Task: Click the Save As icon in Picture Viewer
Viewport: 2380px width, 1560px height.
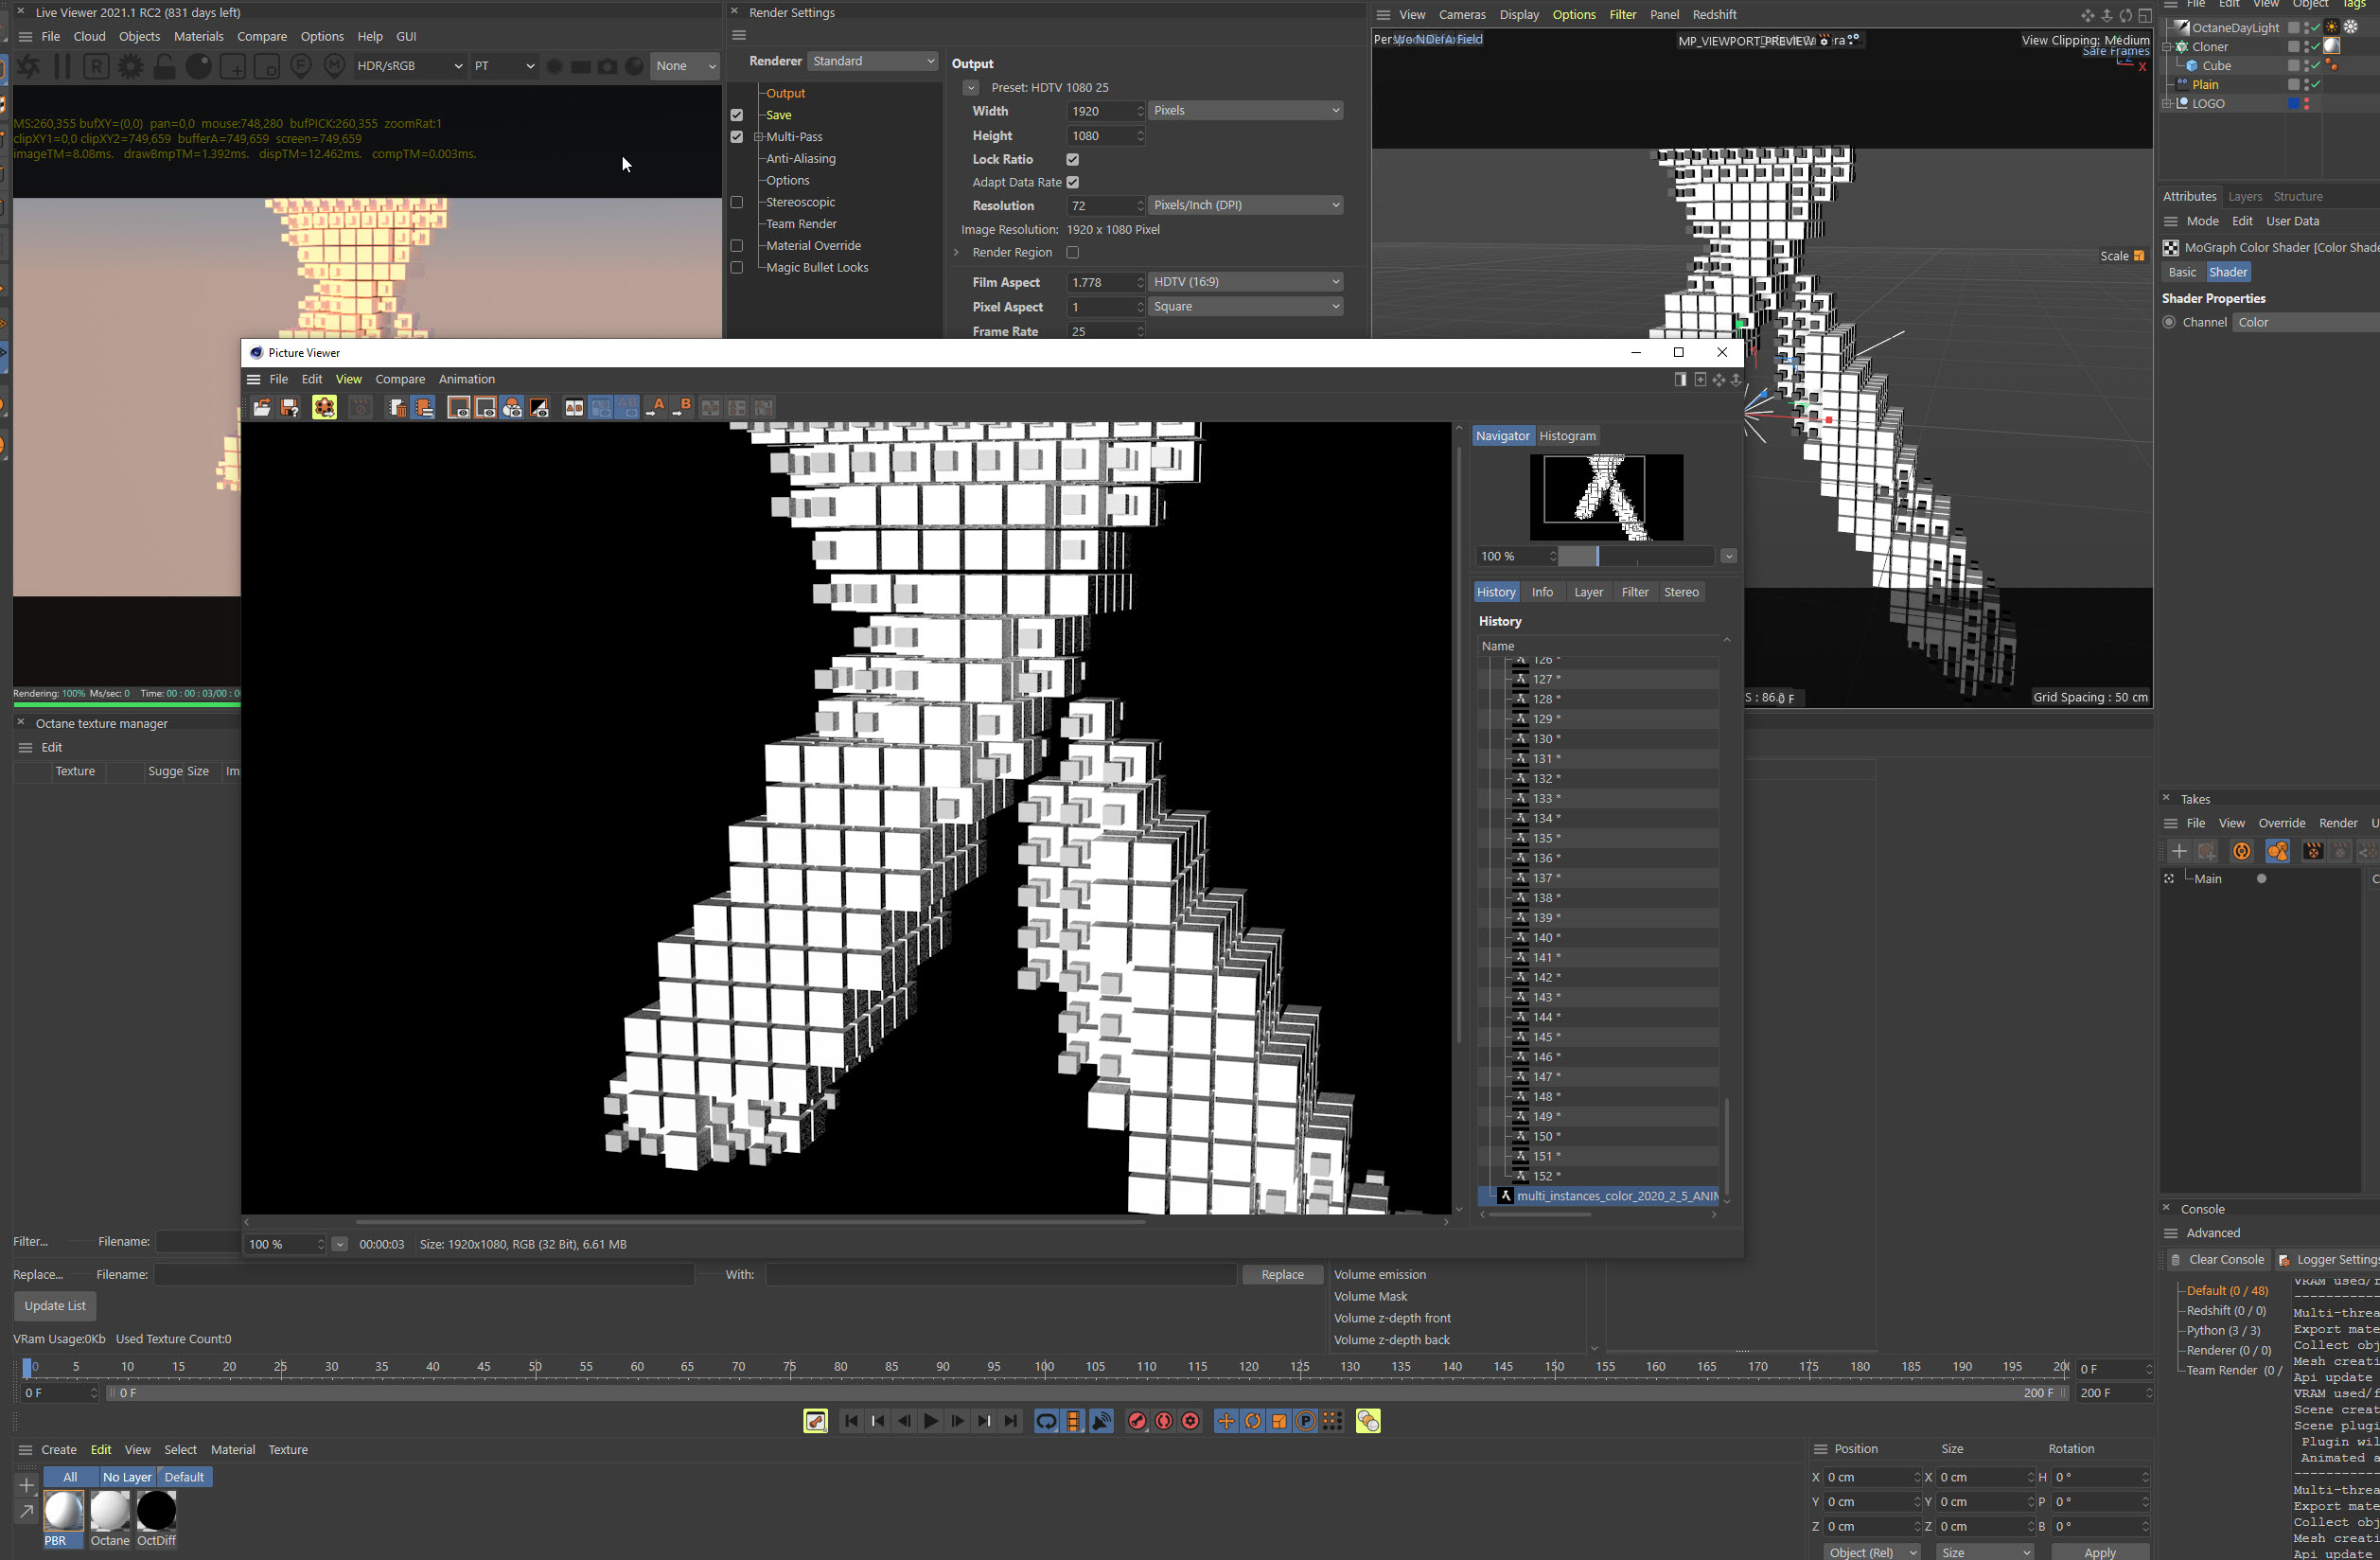Action: click(290, 407)
